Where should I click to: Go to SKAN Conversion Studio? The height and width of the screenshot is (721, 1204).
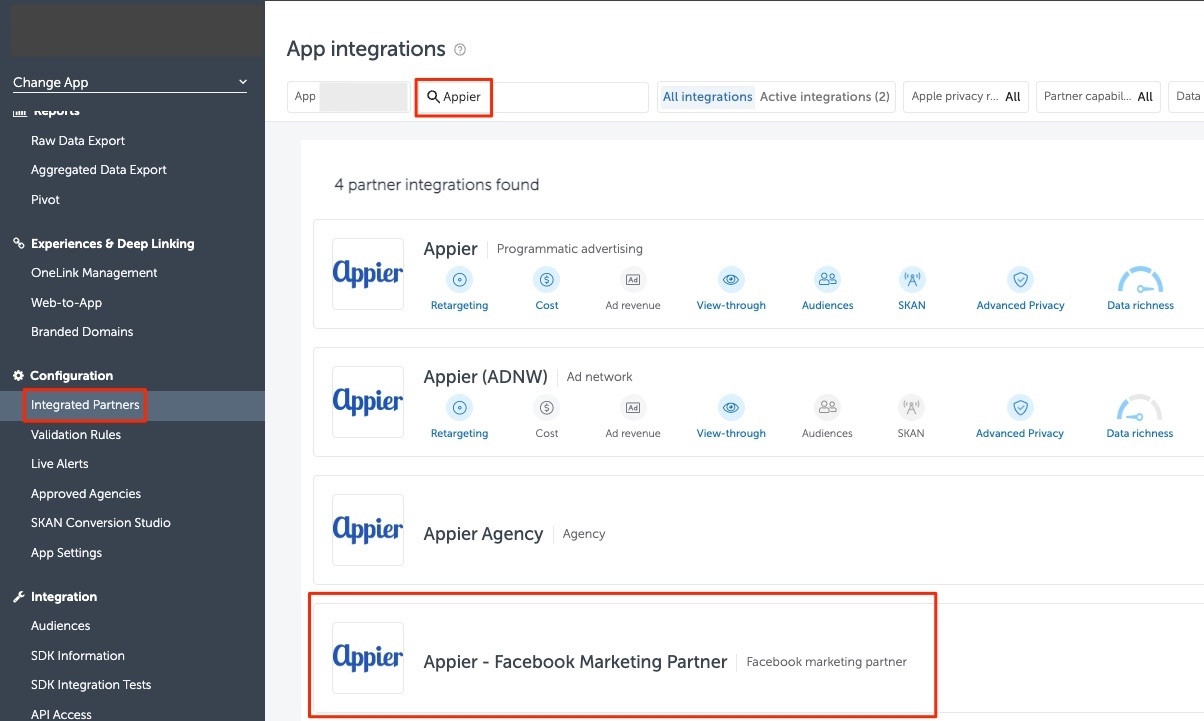click(x=100, y=523)
